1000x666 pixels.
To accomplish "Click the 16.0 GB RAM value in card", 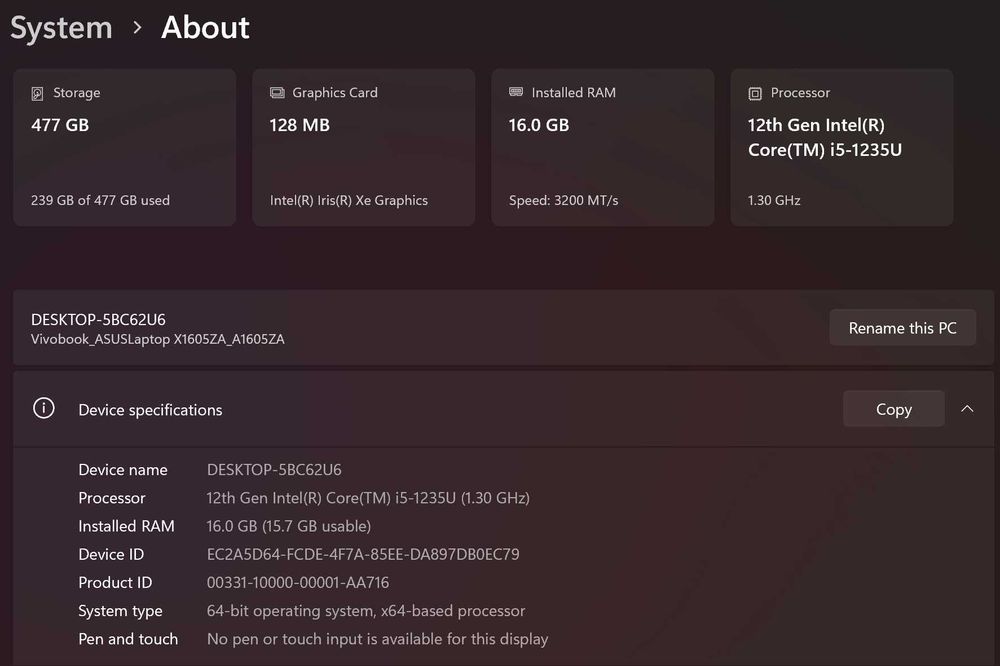I will coord(539,125).
